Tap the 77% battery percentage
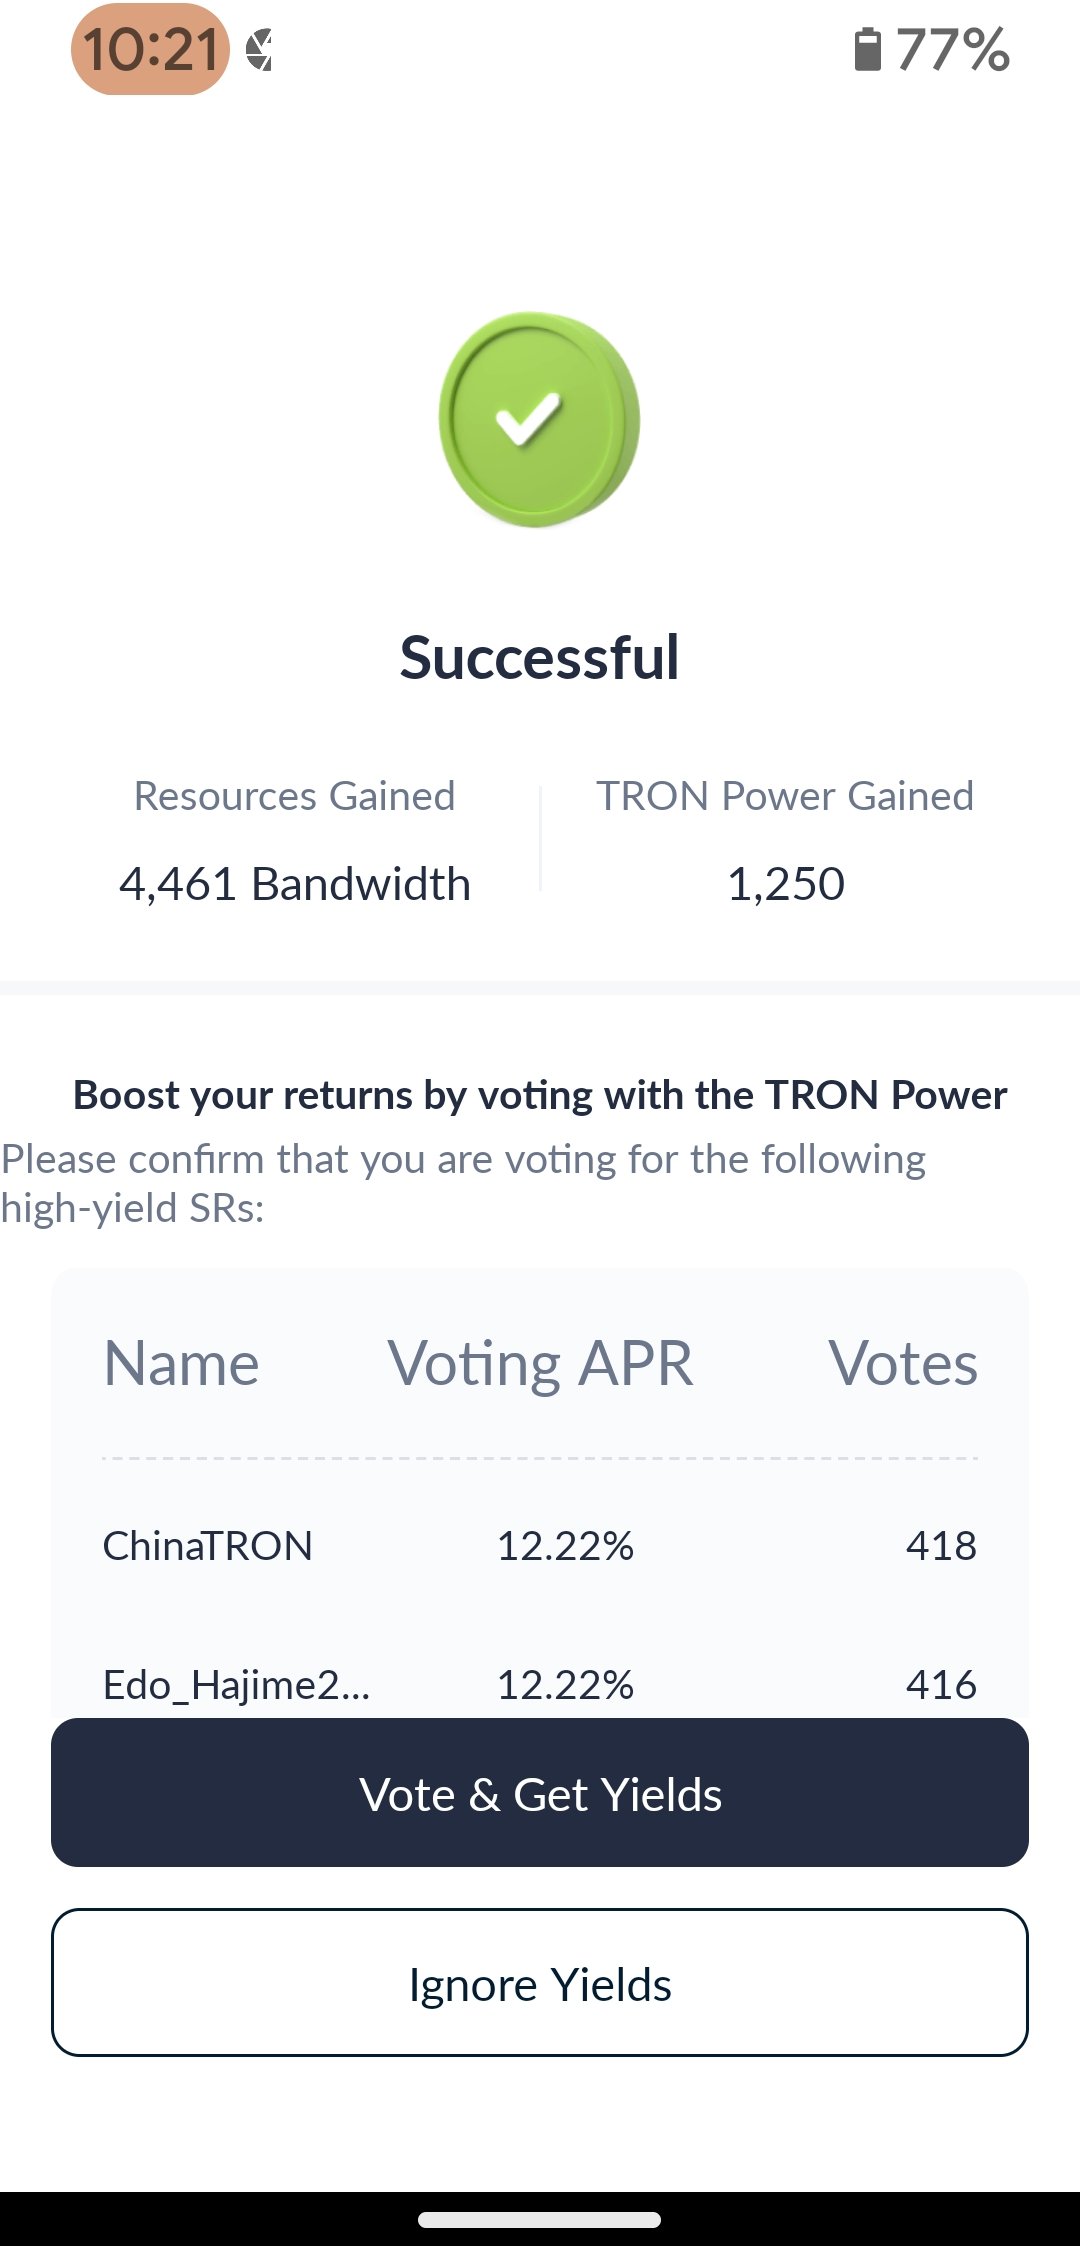 (x=952, y=50)
